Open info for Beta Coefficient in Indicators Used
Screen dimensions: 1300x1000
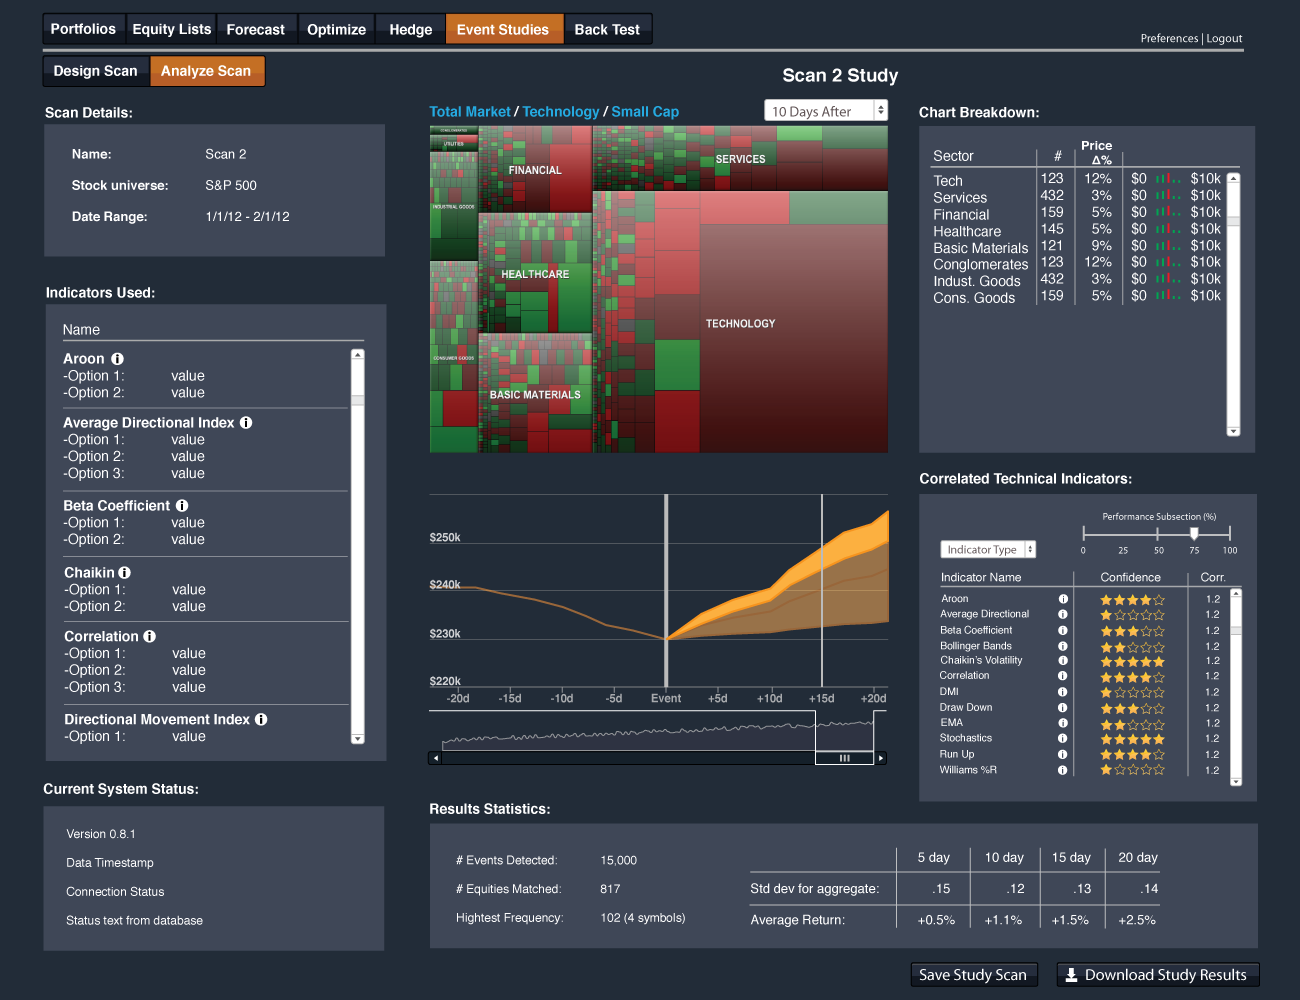182,505
